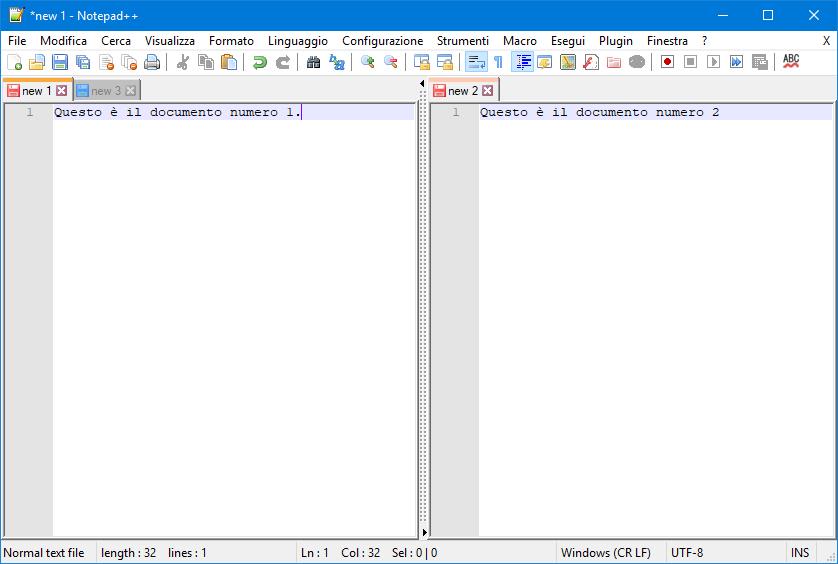Cut selection with the scissors icon
Screen dimensions: 838x564
click(x=183, y=62)
